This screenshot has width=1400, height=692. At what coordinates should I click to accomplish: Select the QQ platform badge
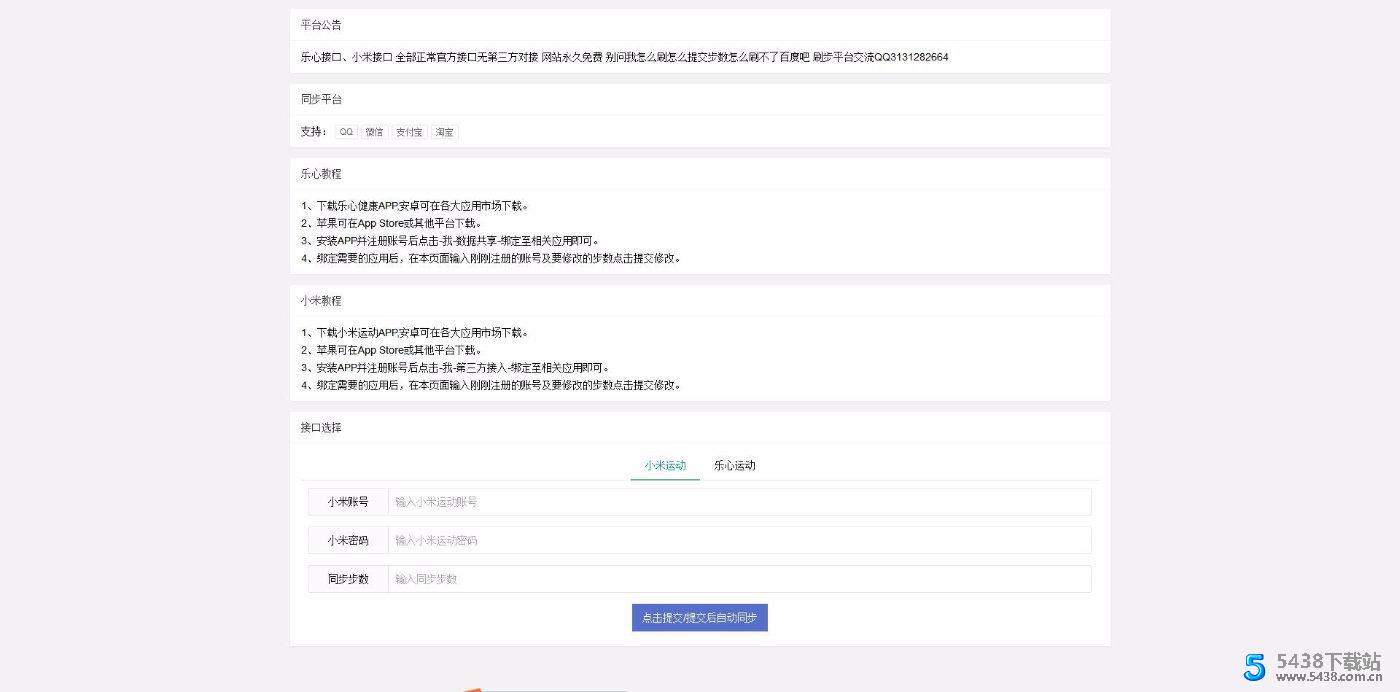pos(345,131)
